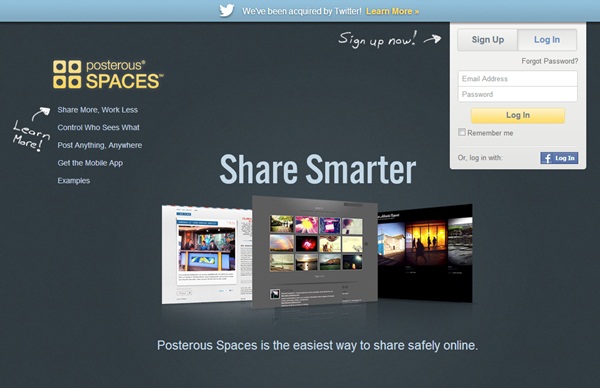
Task: Click the Facebook Log In button
Action: click(559, 158)
